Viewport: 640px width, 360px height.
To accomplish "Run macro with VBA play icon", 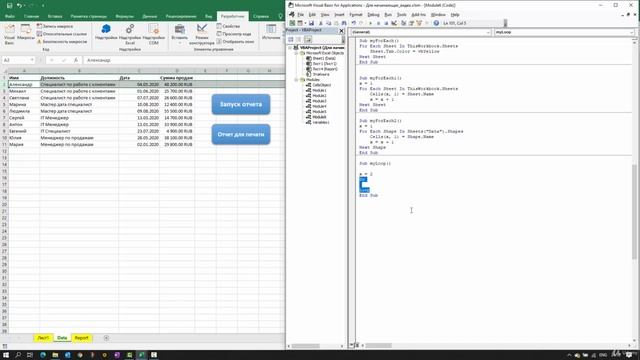I will click(371, 23).
